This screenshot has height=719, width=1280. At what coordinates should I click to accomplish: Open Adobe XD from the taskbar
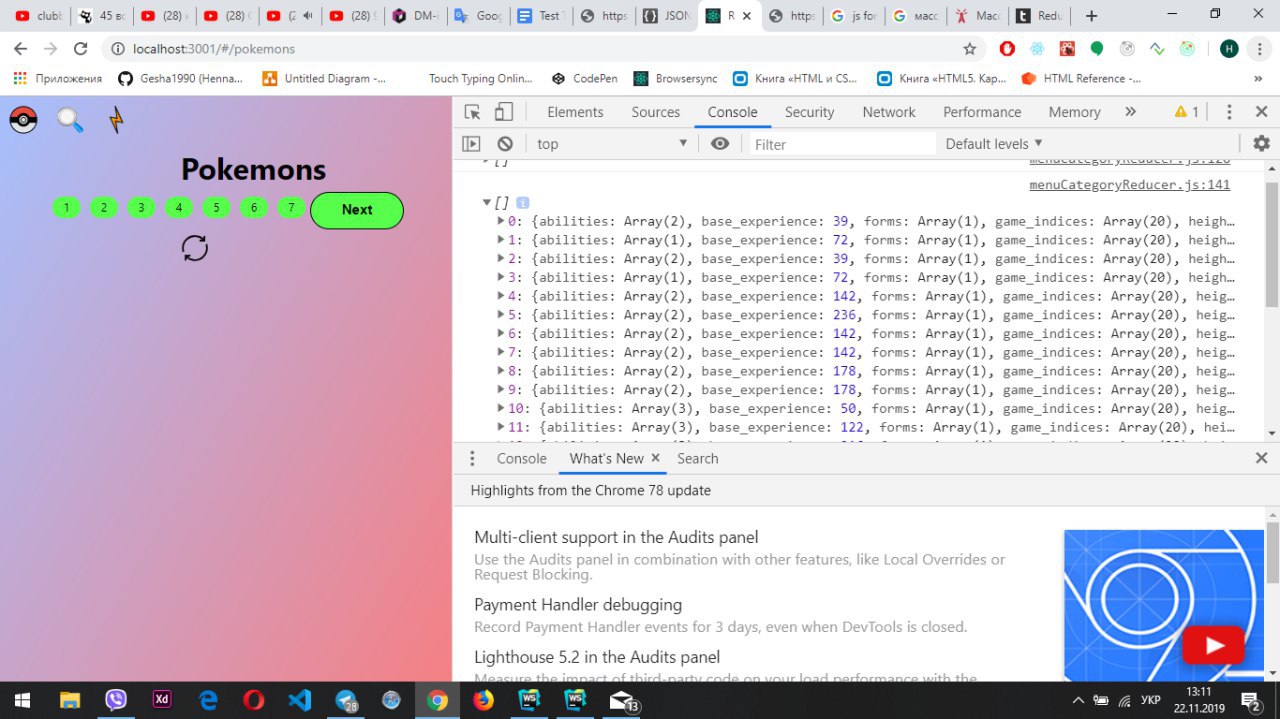click(x=161, y=700)
